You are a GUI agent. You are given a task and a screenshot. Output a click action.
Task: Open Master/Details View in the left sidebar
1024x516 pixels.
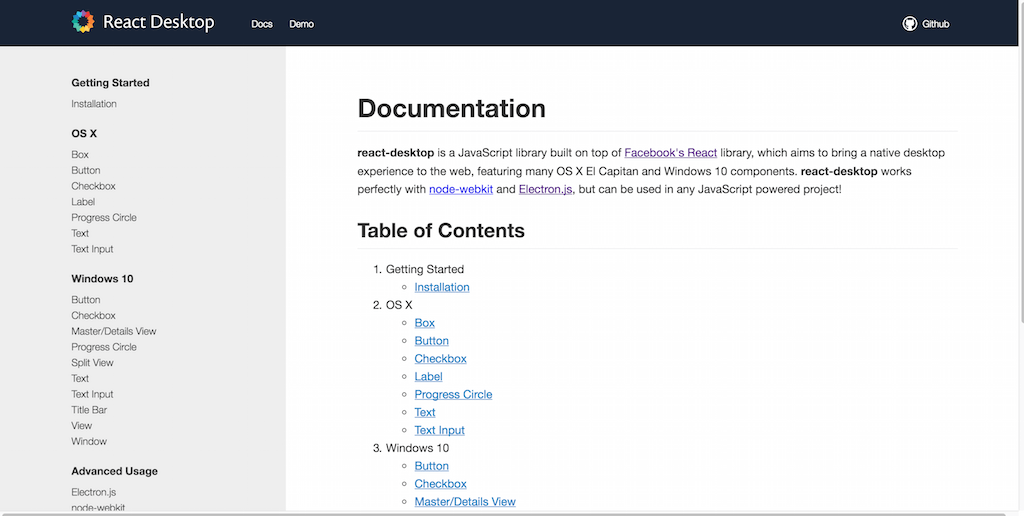click(x=114, y=331)
